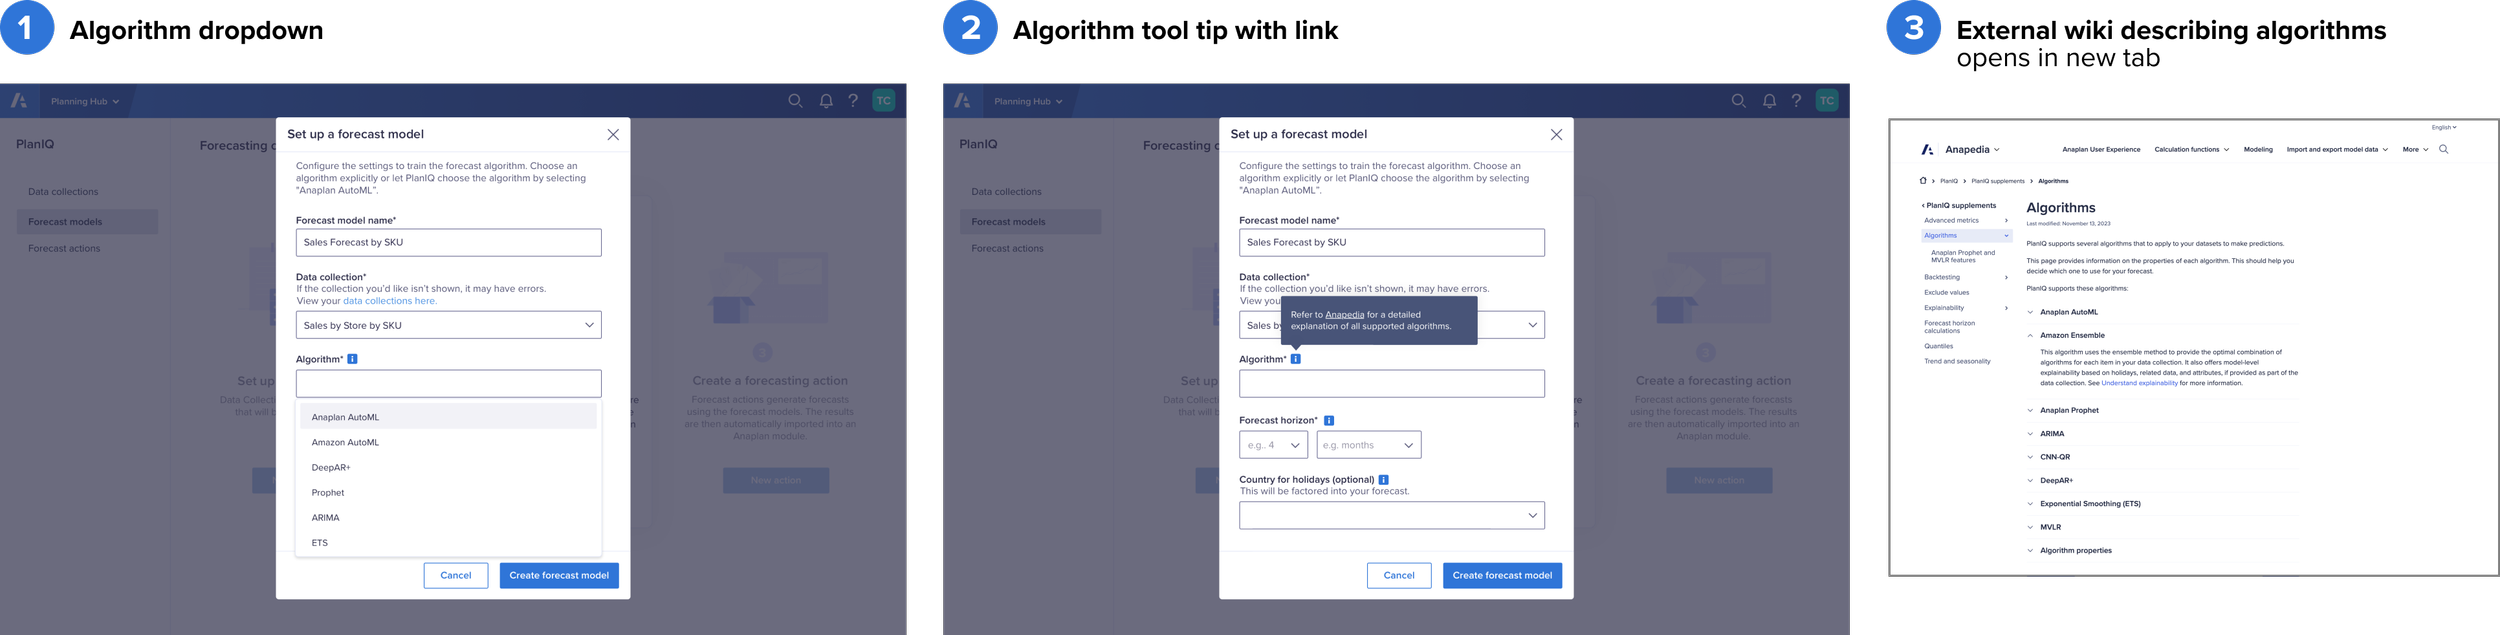Click the Anaplan logo in the tool tip panel
2500x635 pixels.
(962, 101)
